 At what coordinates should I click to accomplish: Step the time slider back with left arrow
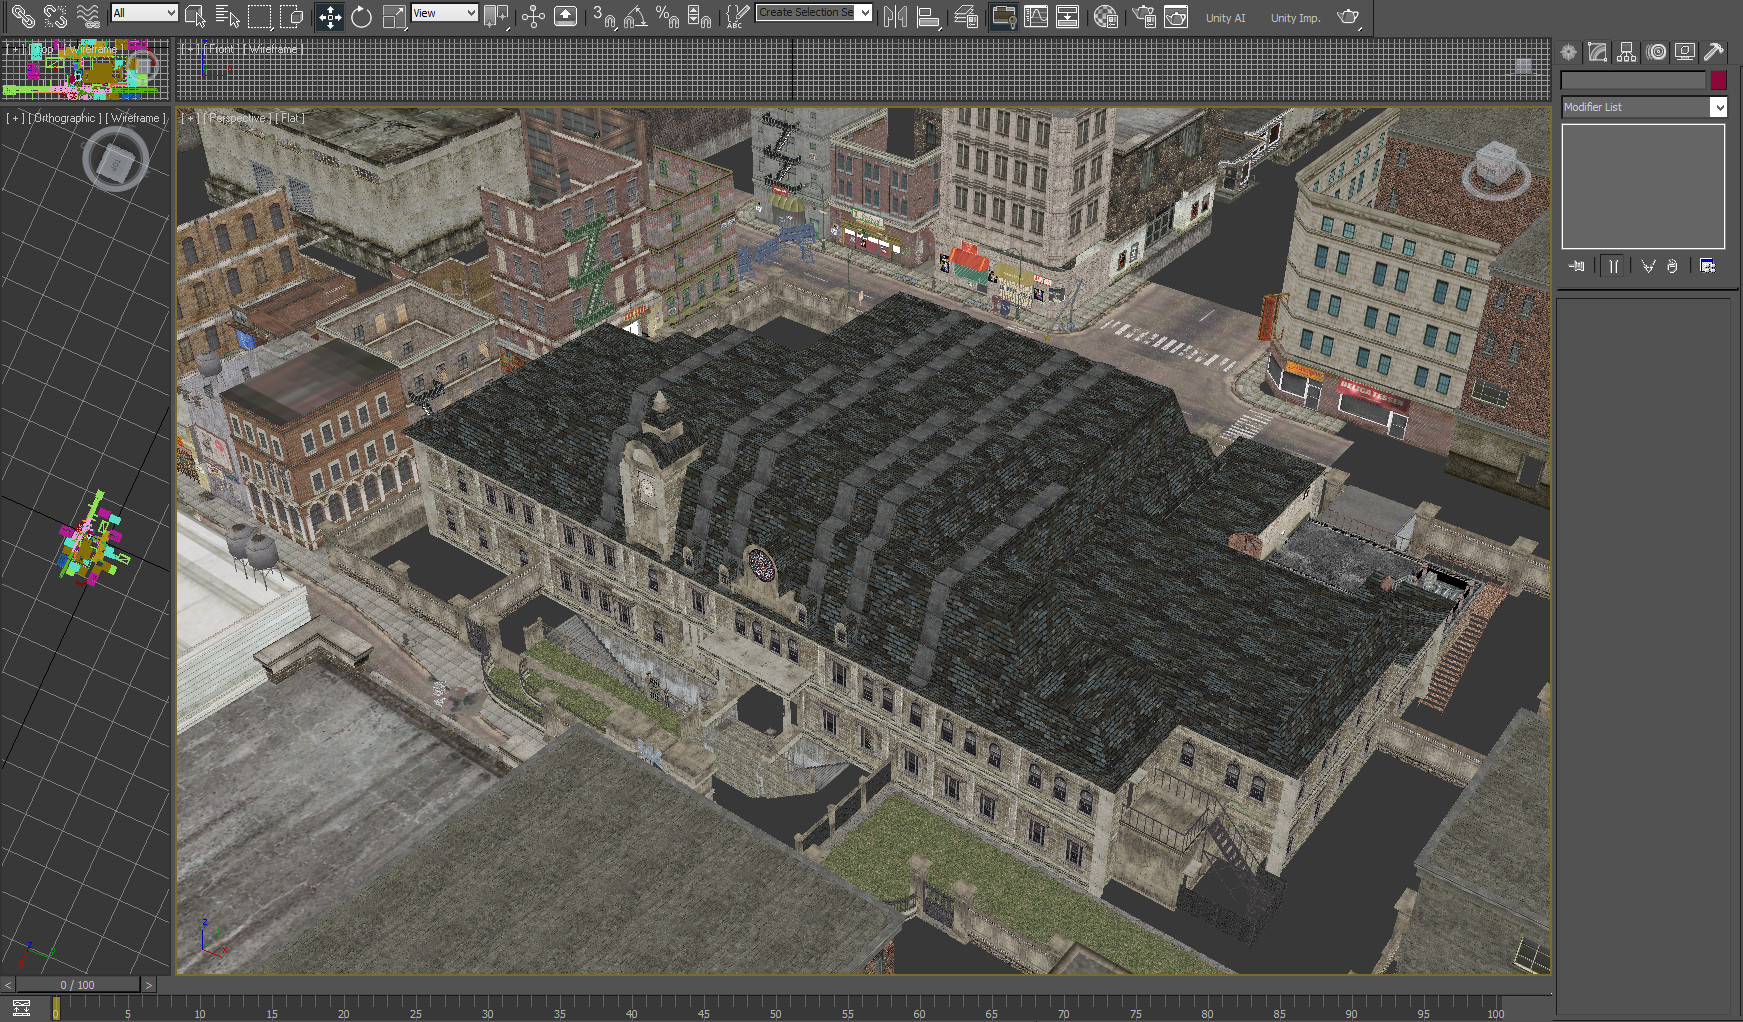[8, 985]
